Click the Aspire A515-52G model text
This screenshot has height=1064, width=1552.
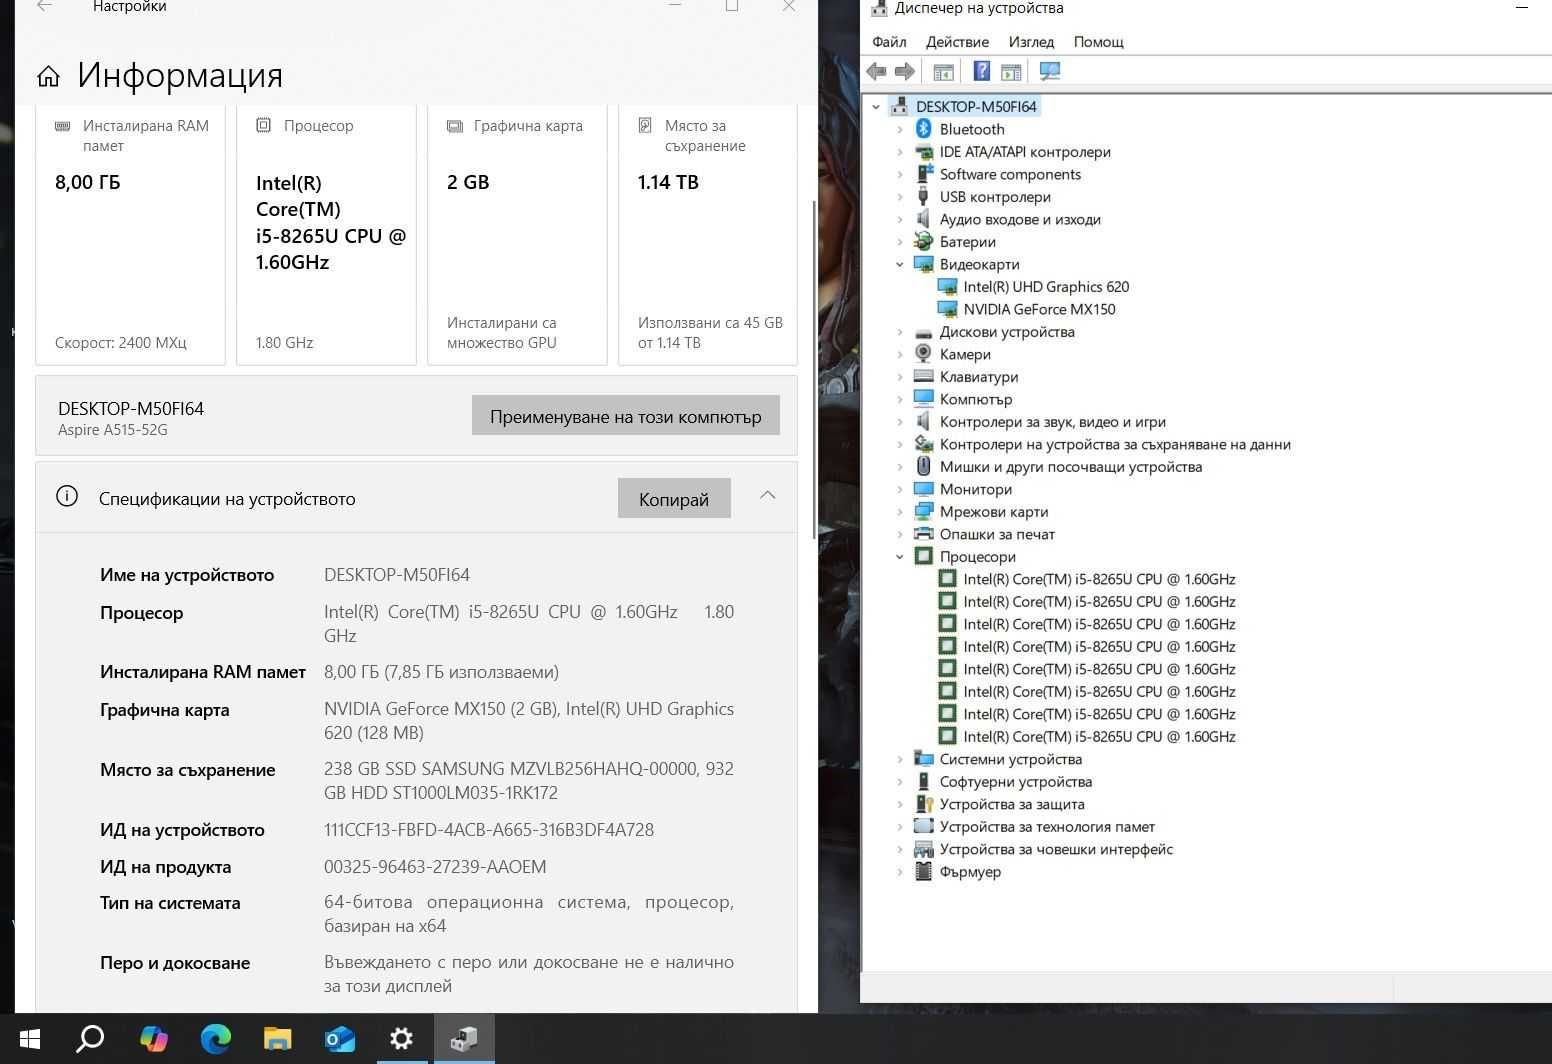113,430
